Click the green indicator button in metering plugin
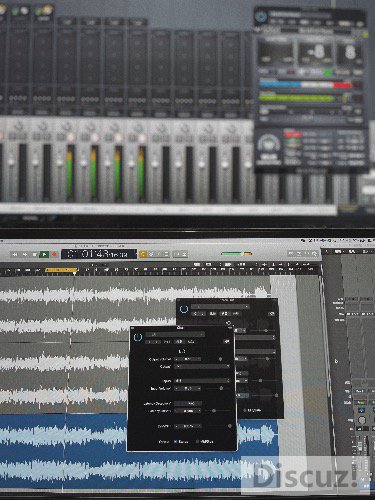Image resolution: width=375 pixels, height=500 pixels. 328,72
